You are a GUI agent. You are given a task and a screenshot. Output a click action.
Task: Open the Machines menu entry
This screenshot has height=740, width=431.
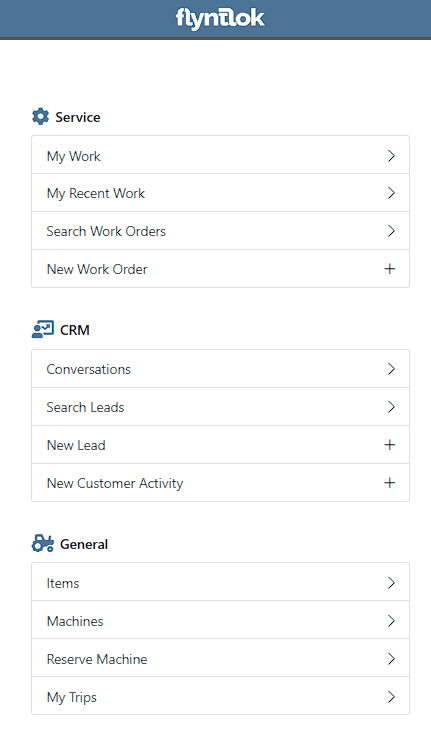[220, 620]
